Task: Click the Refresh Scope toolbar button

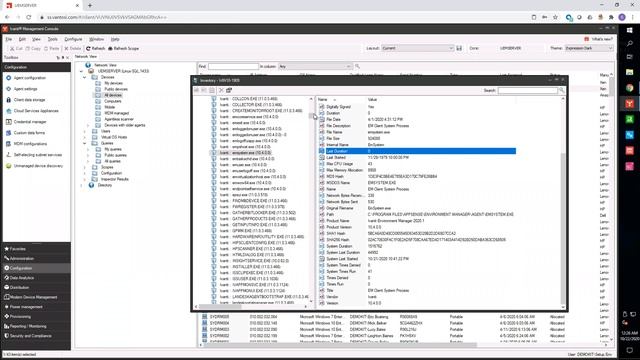Action: (124, 49)
